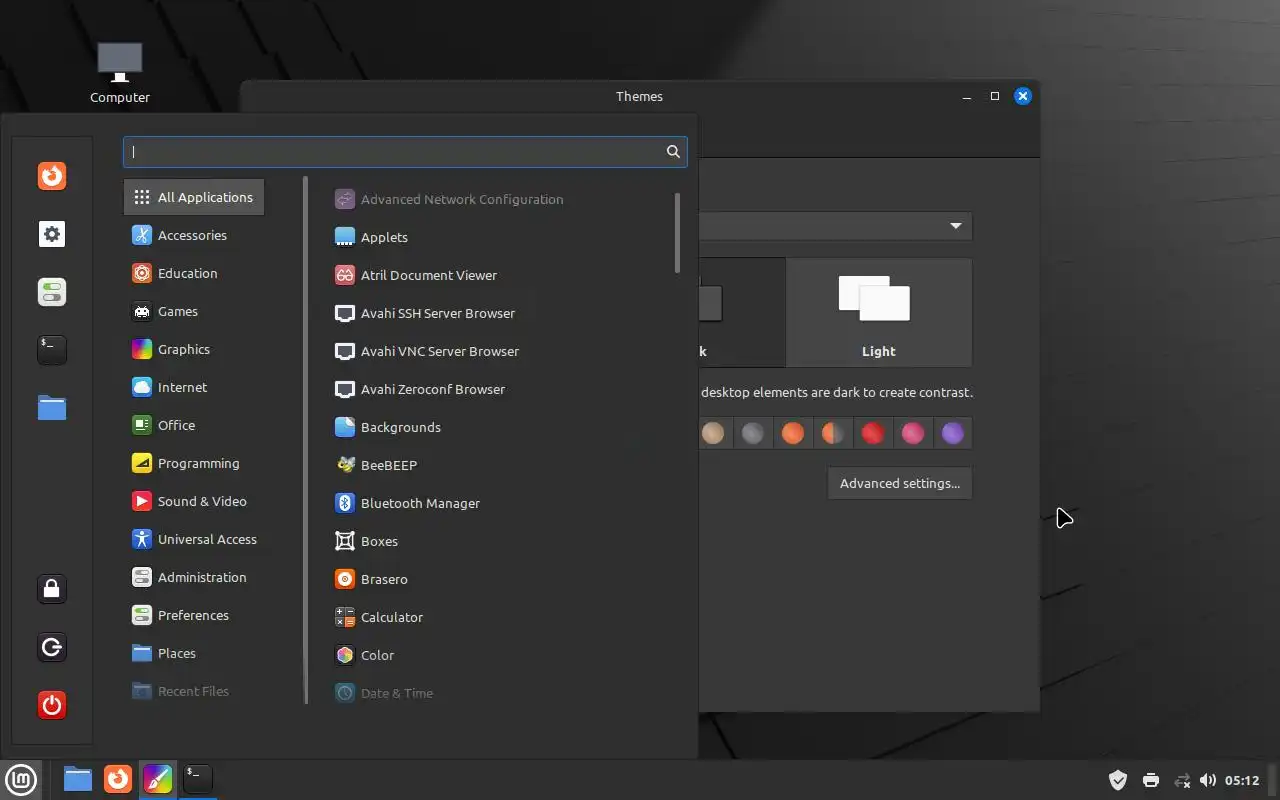Choose the Light appearance in Themes
Screen dimensions: 1280x800
coord(878,312)
